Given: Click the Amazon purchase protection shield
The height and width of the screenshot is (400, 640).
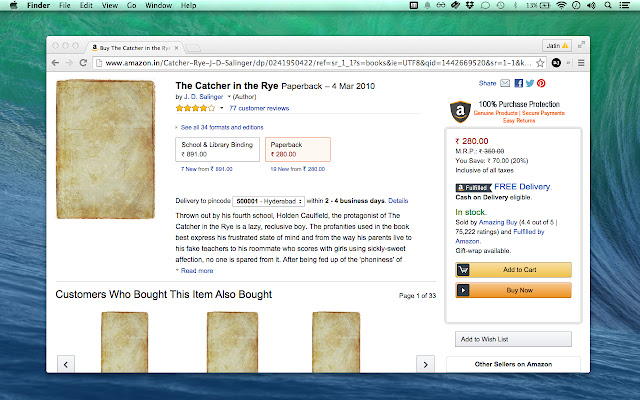Looking at the screenshot, I should point(460,111).
